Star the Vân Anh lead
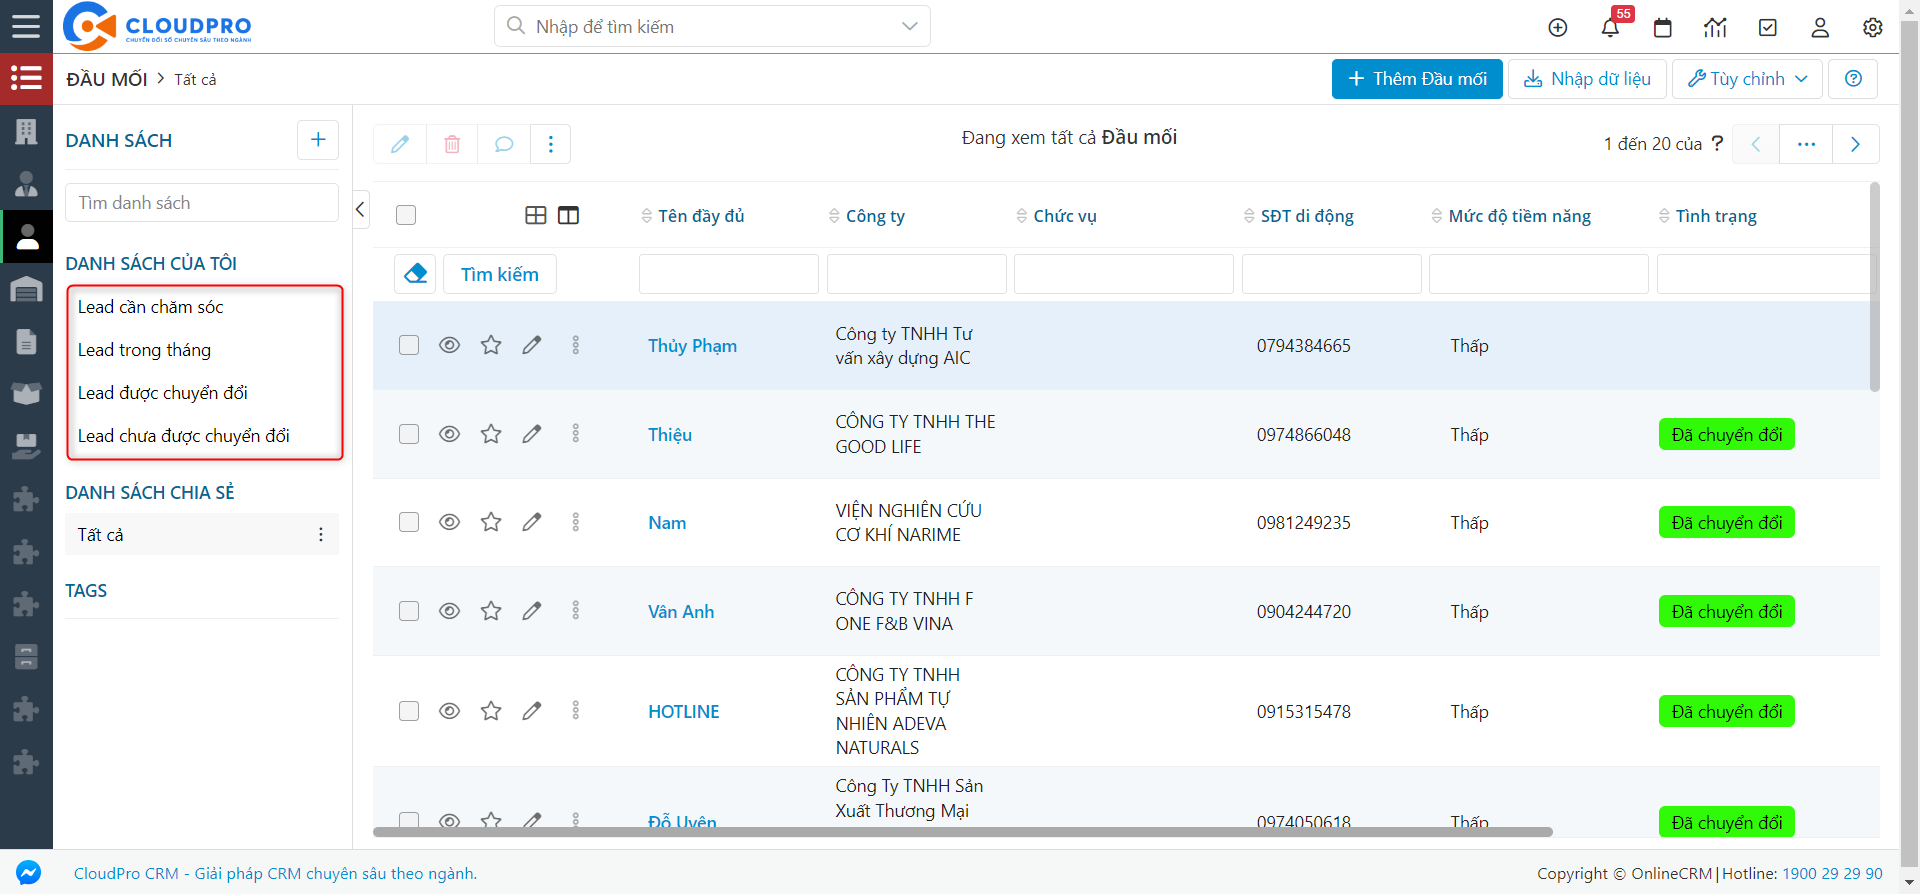The width and height of the screenshot is (1920, 894). point(491,611)
